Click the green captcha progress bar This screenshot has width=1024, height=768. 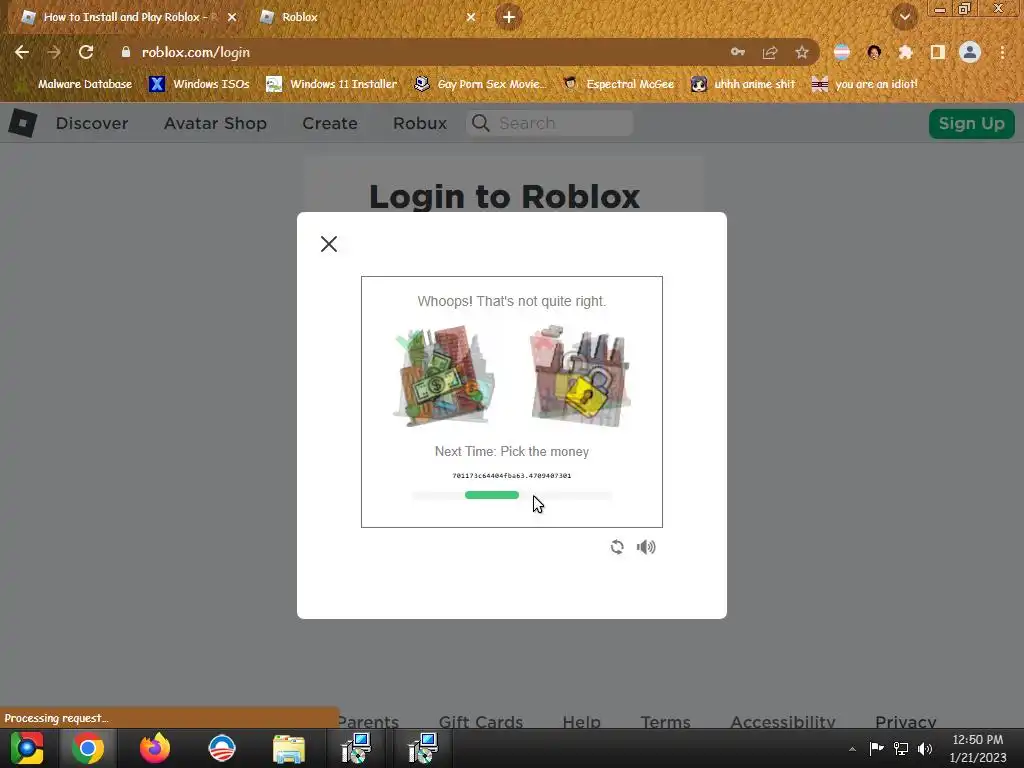pos(492,495)
